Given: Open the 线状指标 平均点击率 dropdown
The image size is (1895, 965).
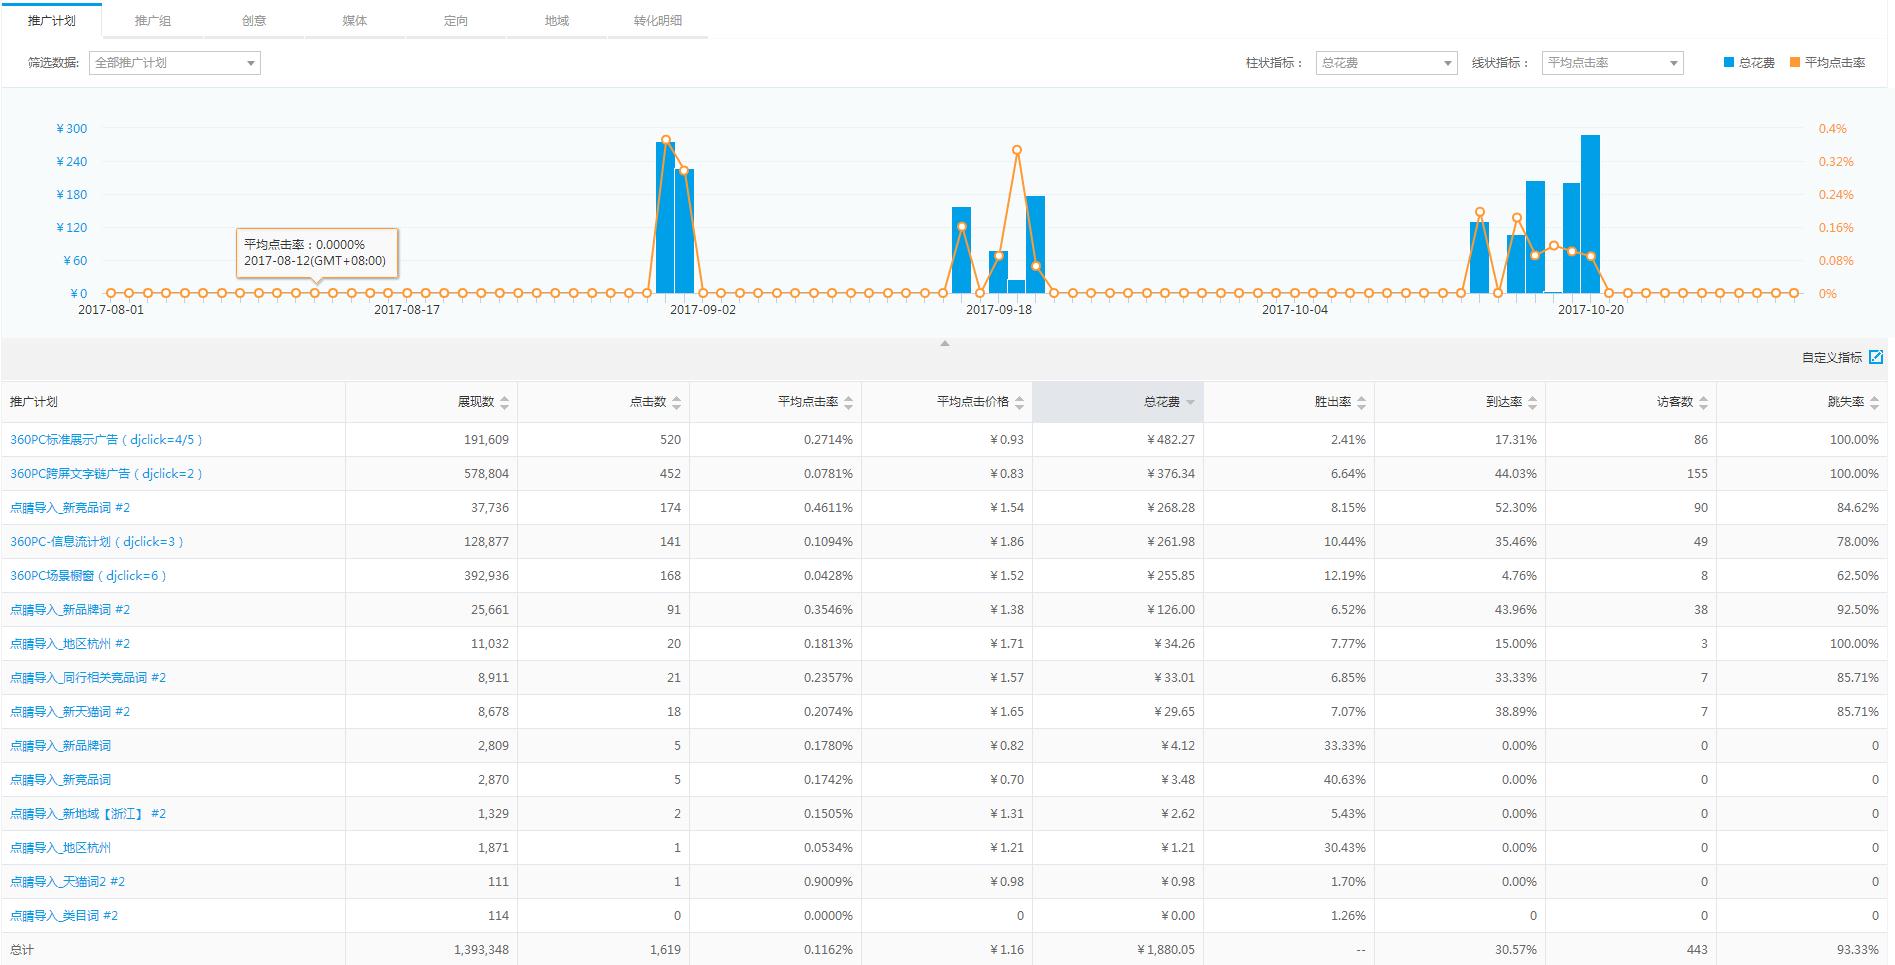Looking at the screenshot, I should point(1612,63).
